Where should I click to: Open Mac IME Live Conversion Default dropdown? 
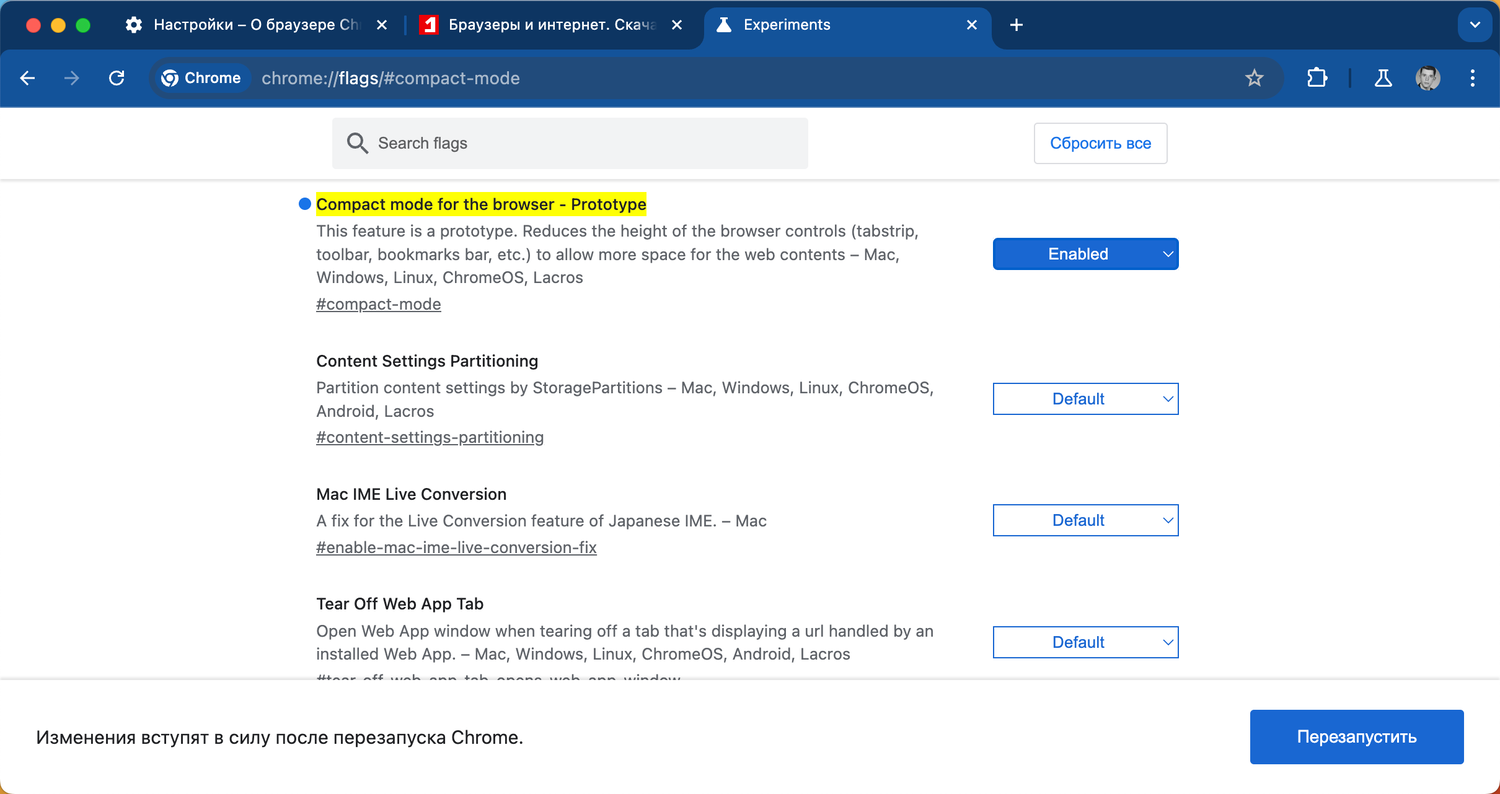click(1085, 520)
